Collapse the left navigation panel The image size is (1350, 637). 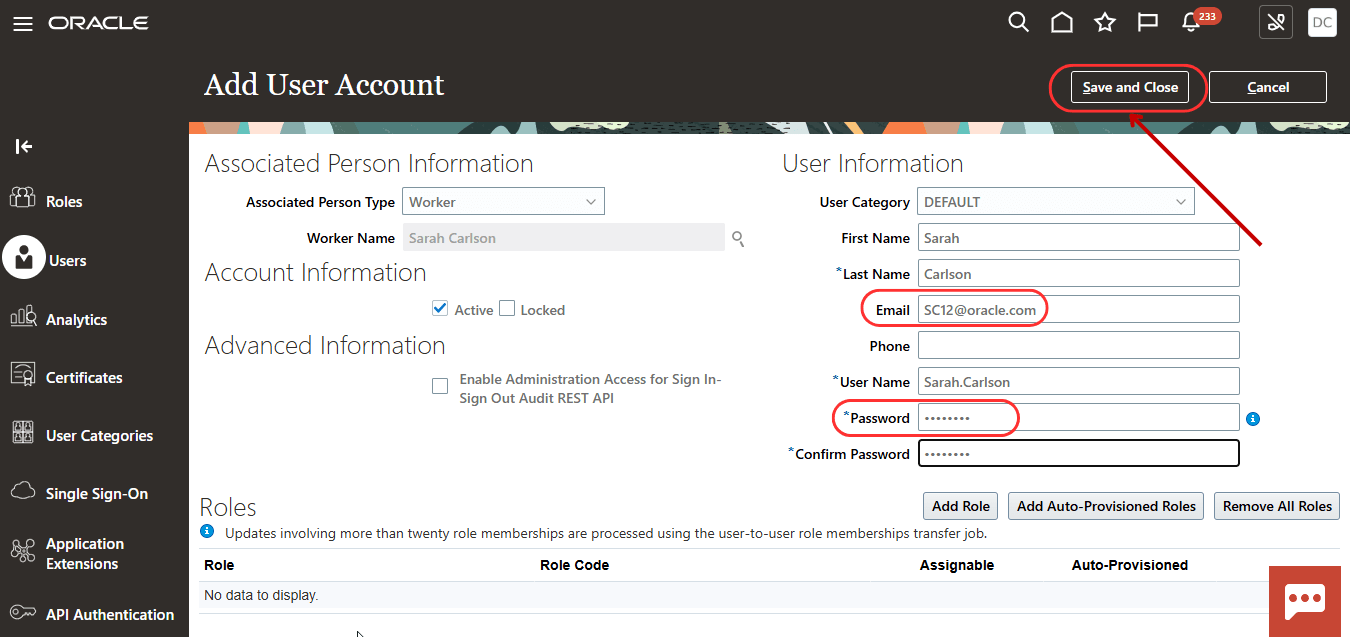[23, 146]
